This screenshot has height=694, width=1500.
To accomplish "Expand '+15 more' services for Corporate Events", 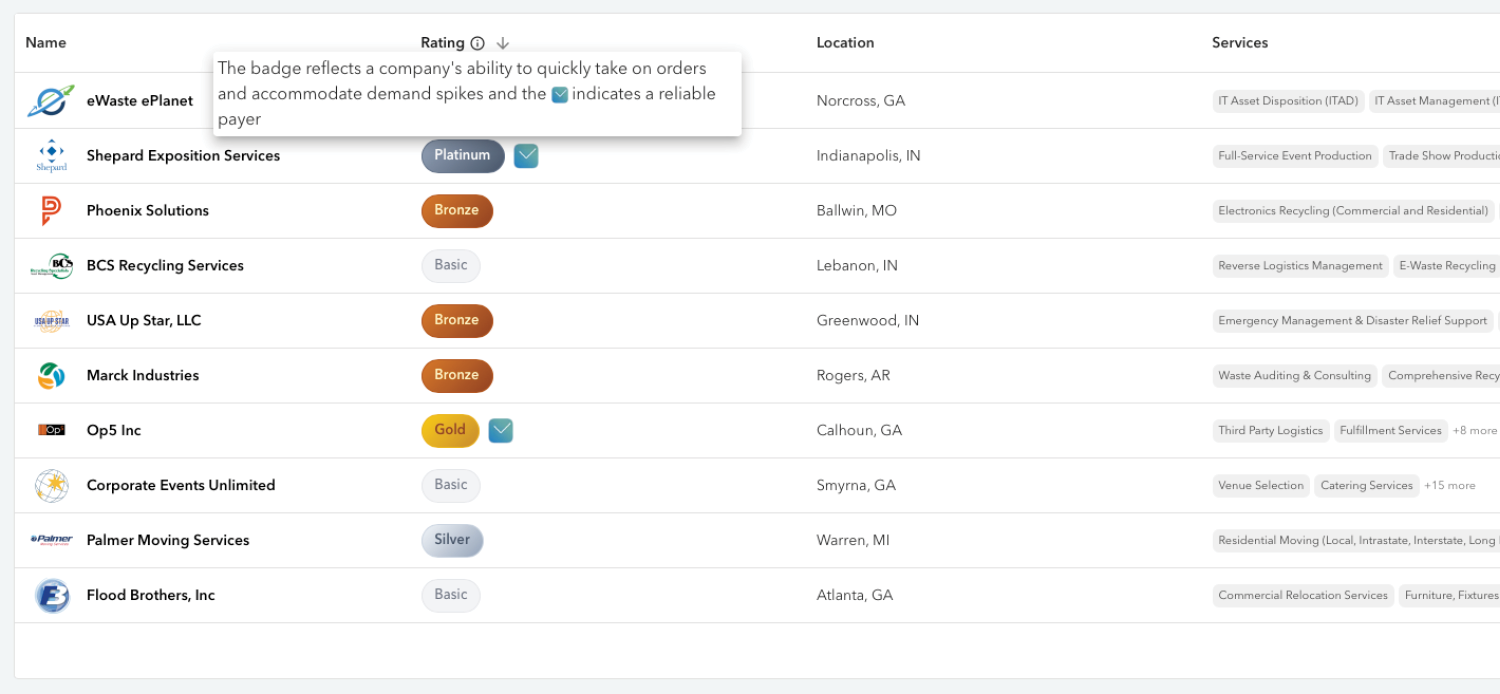I will point(1450,486).
